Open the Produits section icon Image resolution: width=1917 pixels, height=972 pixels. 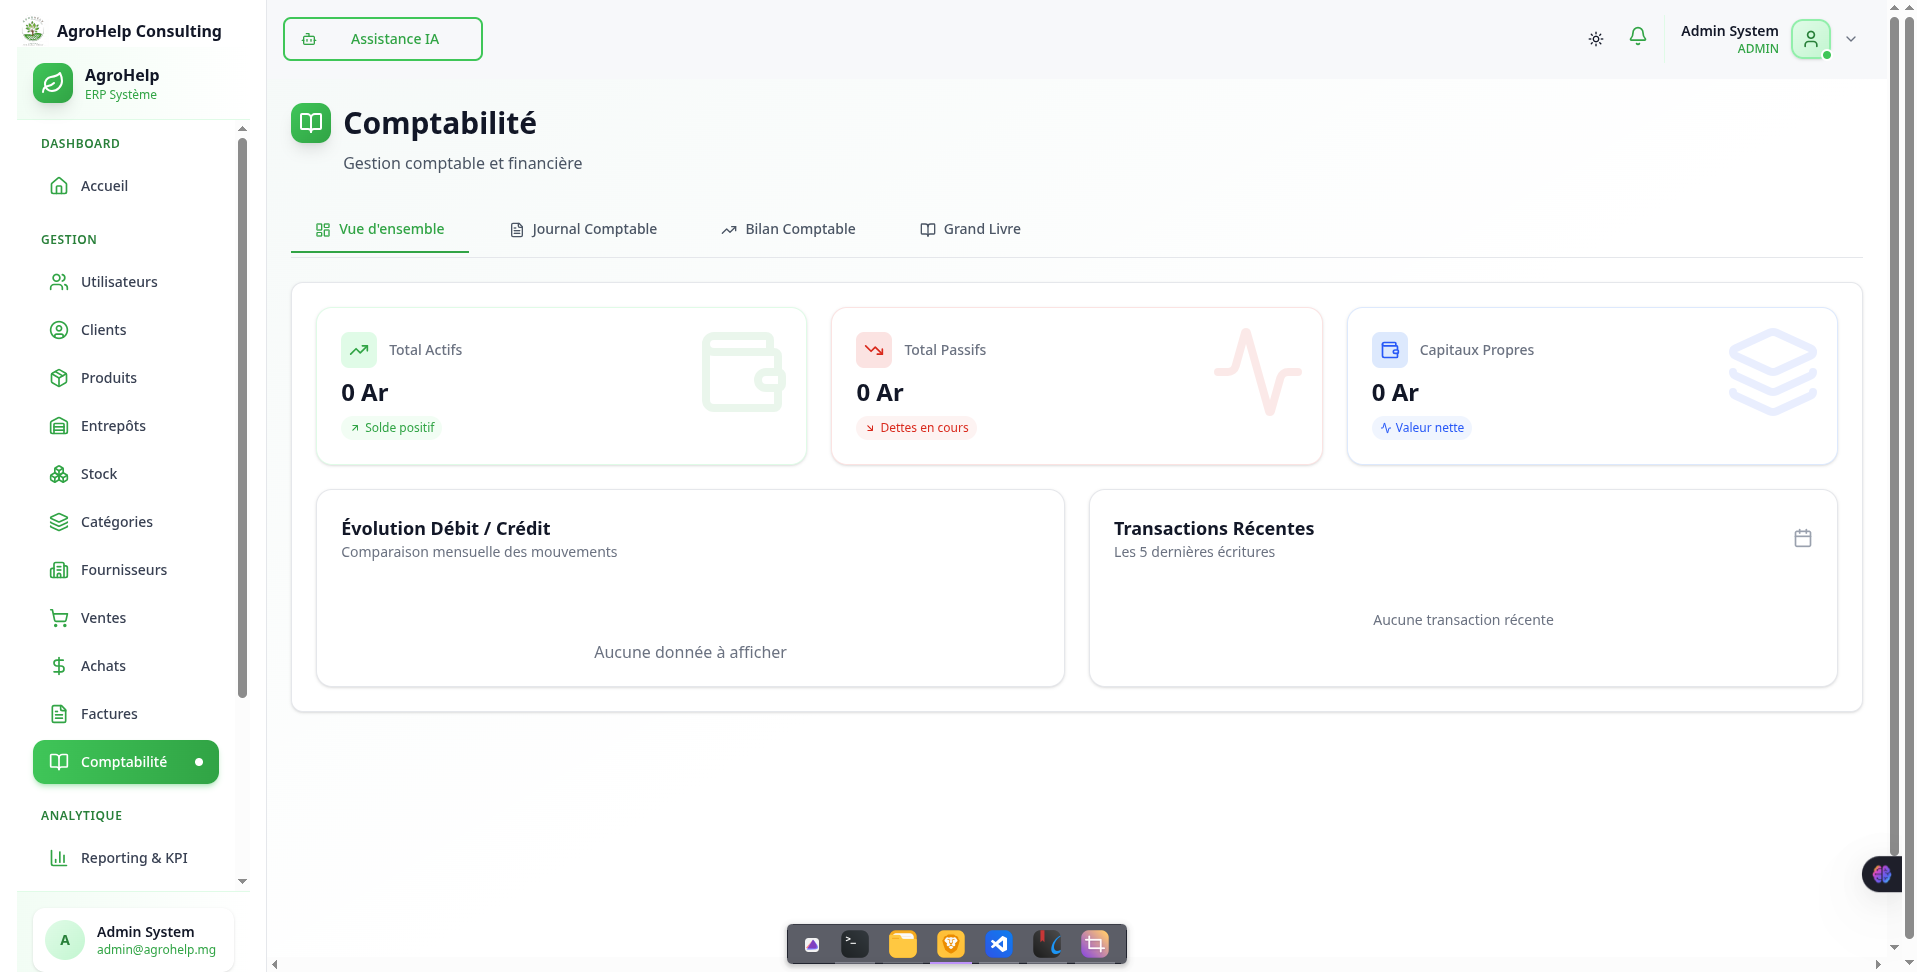tap(60, 378)
